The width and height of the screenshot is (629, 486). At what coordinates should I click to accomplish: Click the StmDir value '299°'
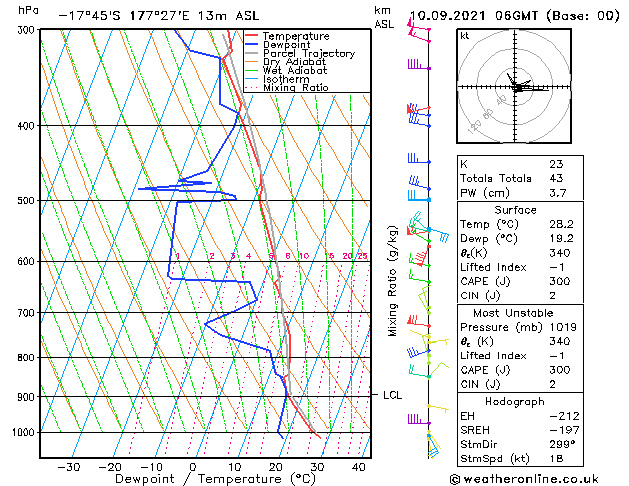[562, 444]
